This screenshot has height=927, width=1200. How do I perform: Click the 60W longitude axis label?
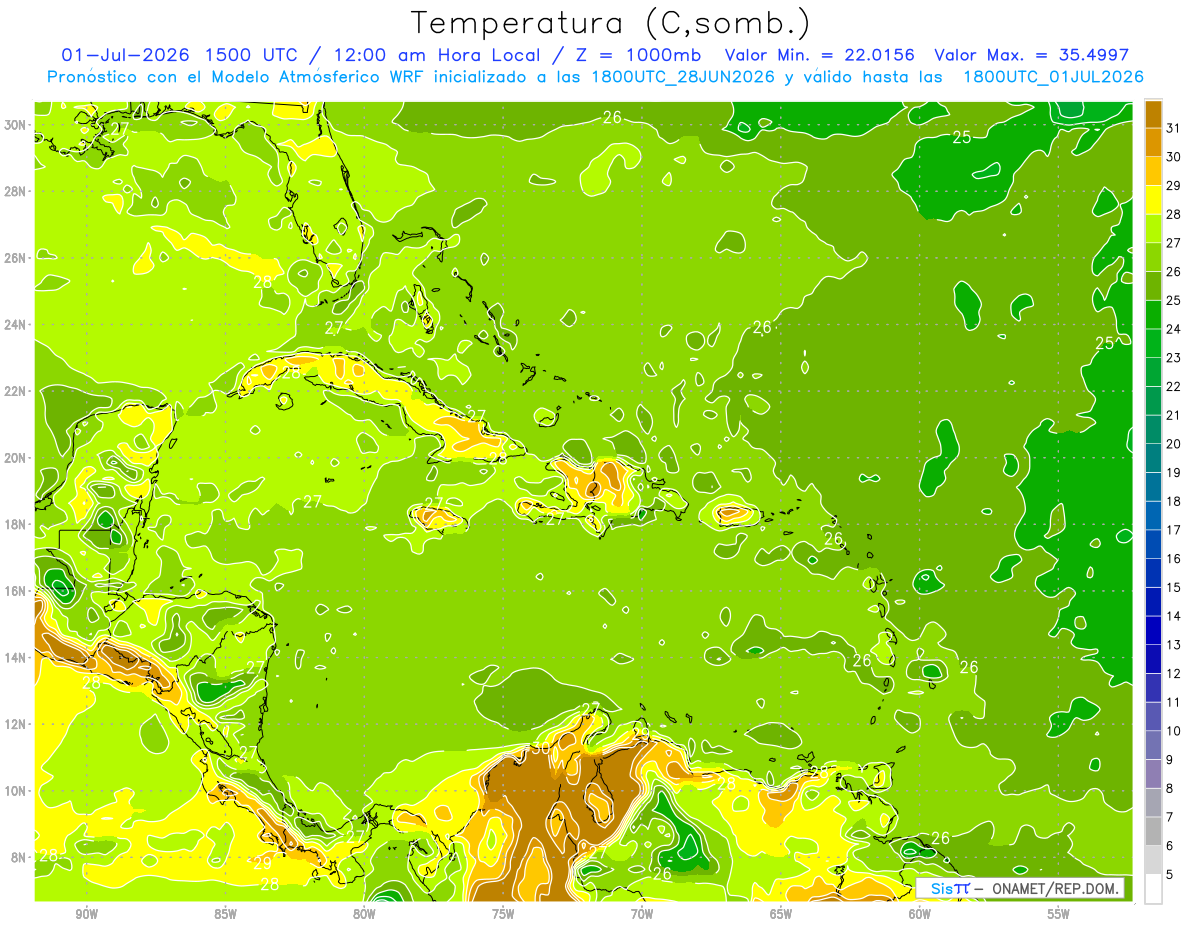(920, 914)
